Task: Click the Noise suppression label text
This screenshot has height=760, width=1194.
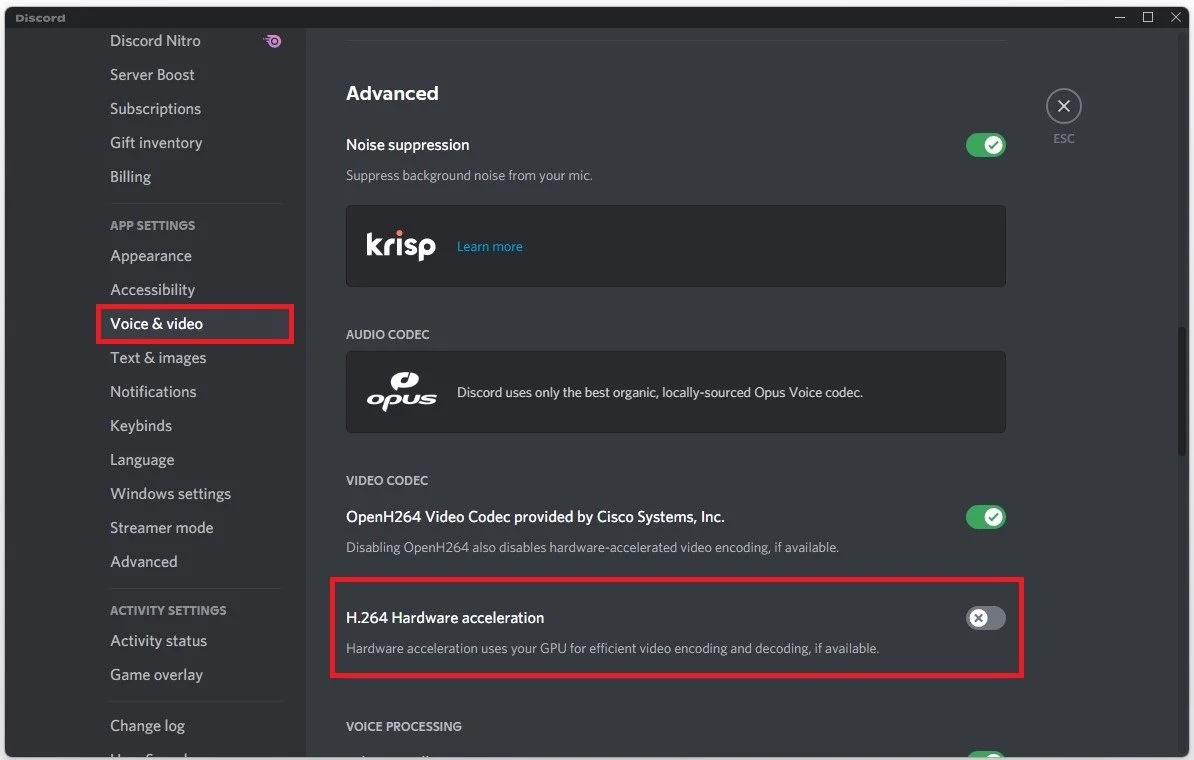Action: 407,145
